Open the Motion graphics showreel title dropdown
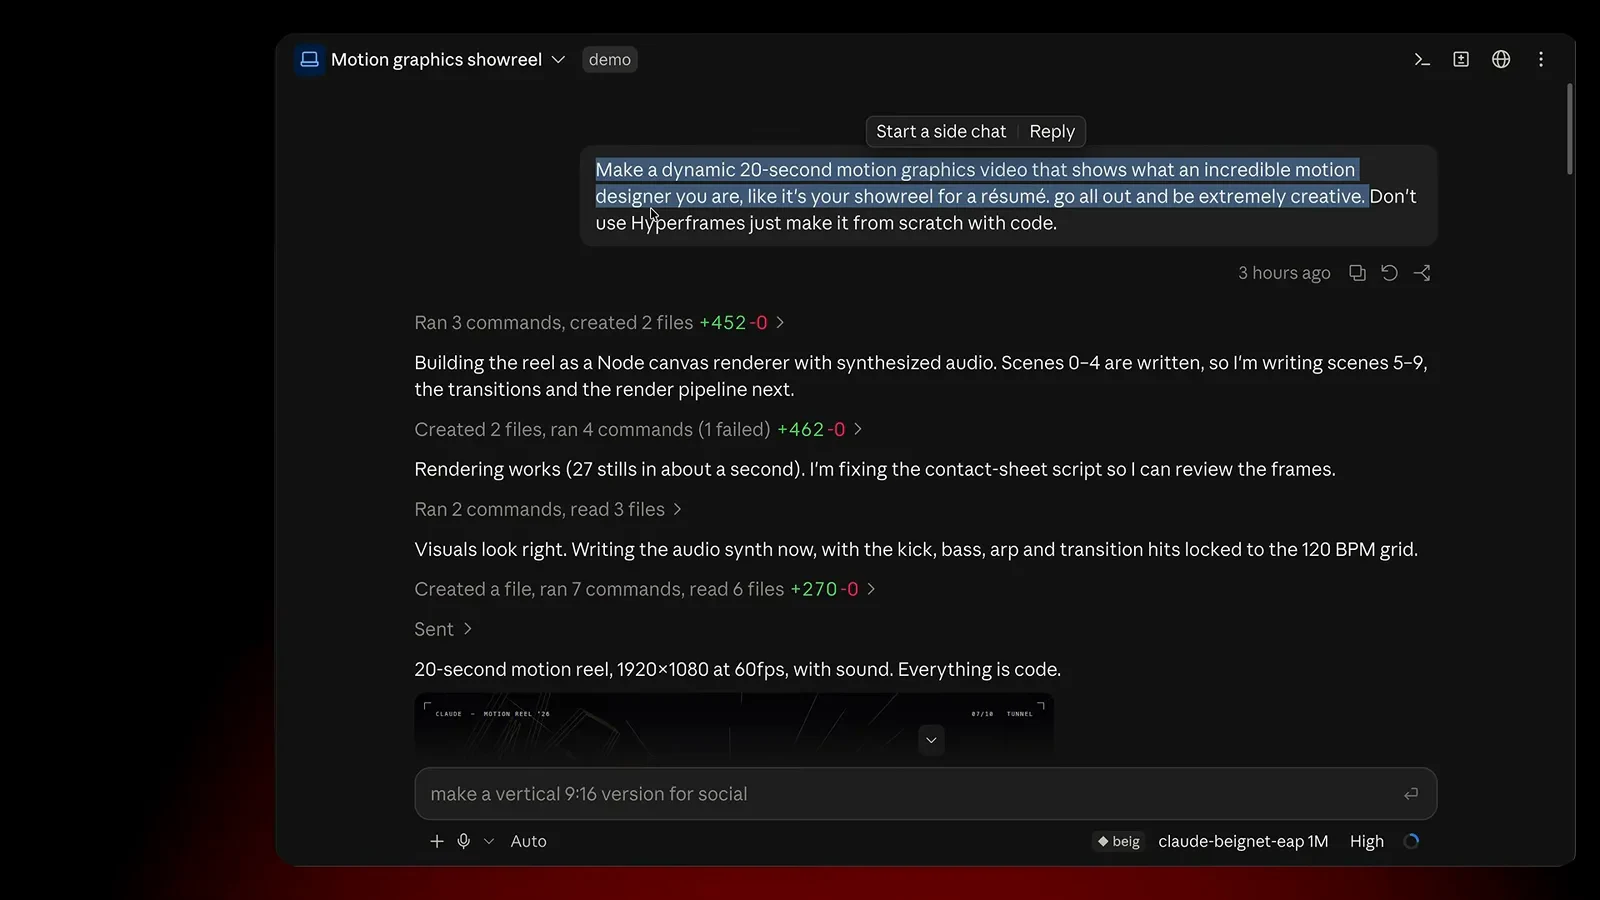The width and height of the screenshot is (1600, 900). pos(448,60)
